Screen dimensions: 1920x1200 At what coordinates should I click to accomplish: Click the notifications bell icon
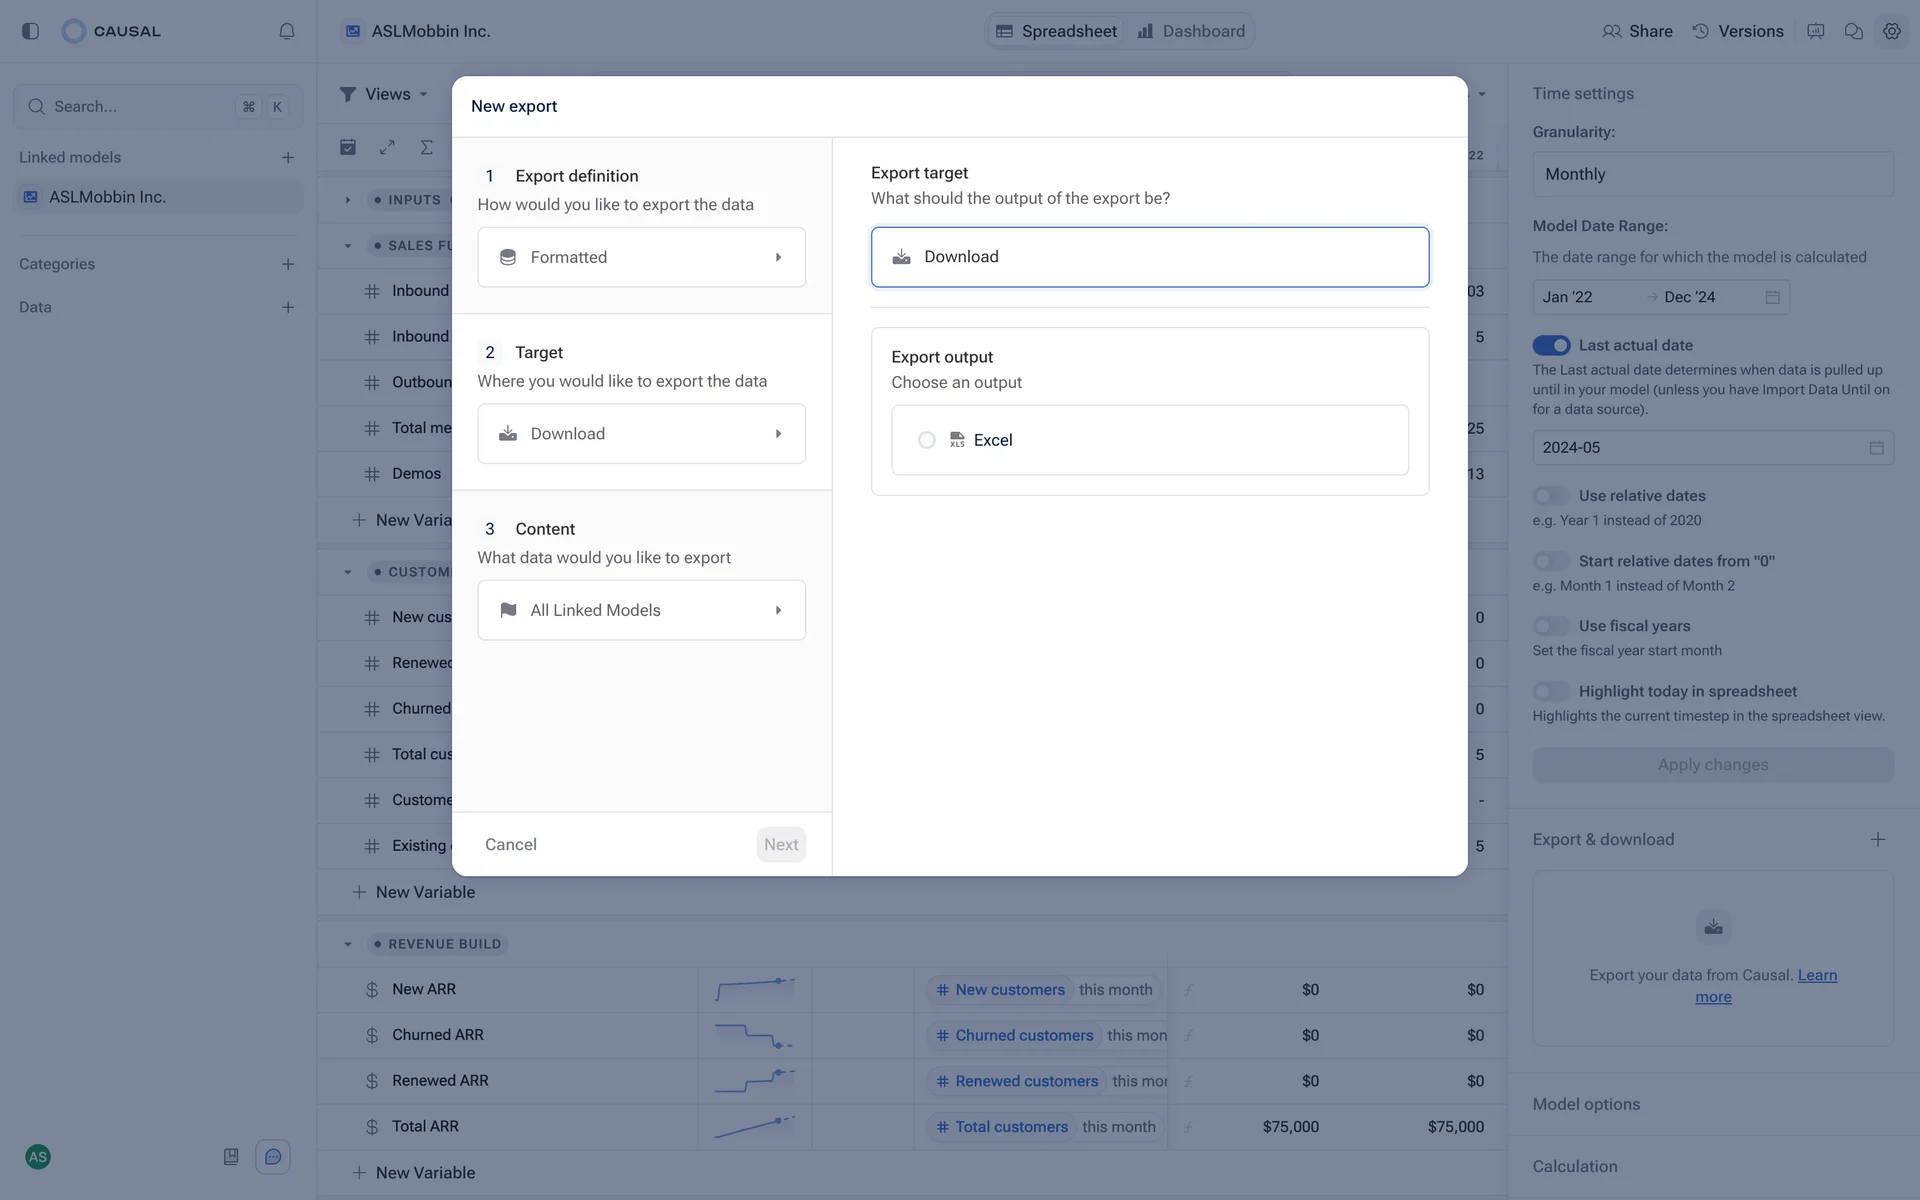point(287,31)
